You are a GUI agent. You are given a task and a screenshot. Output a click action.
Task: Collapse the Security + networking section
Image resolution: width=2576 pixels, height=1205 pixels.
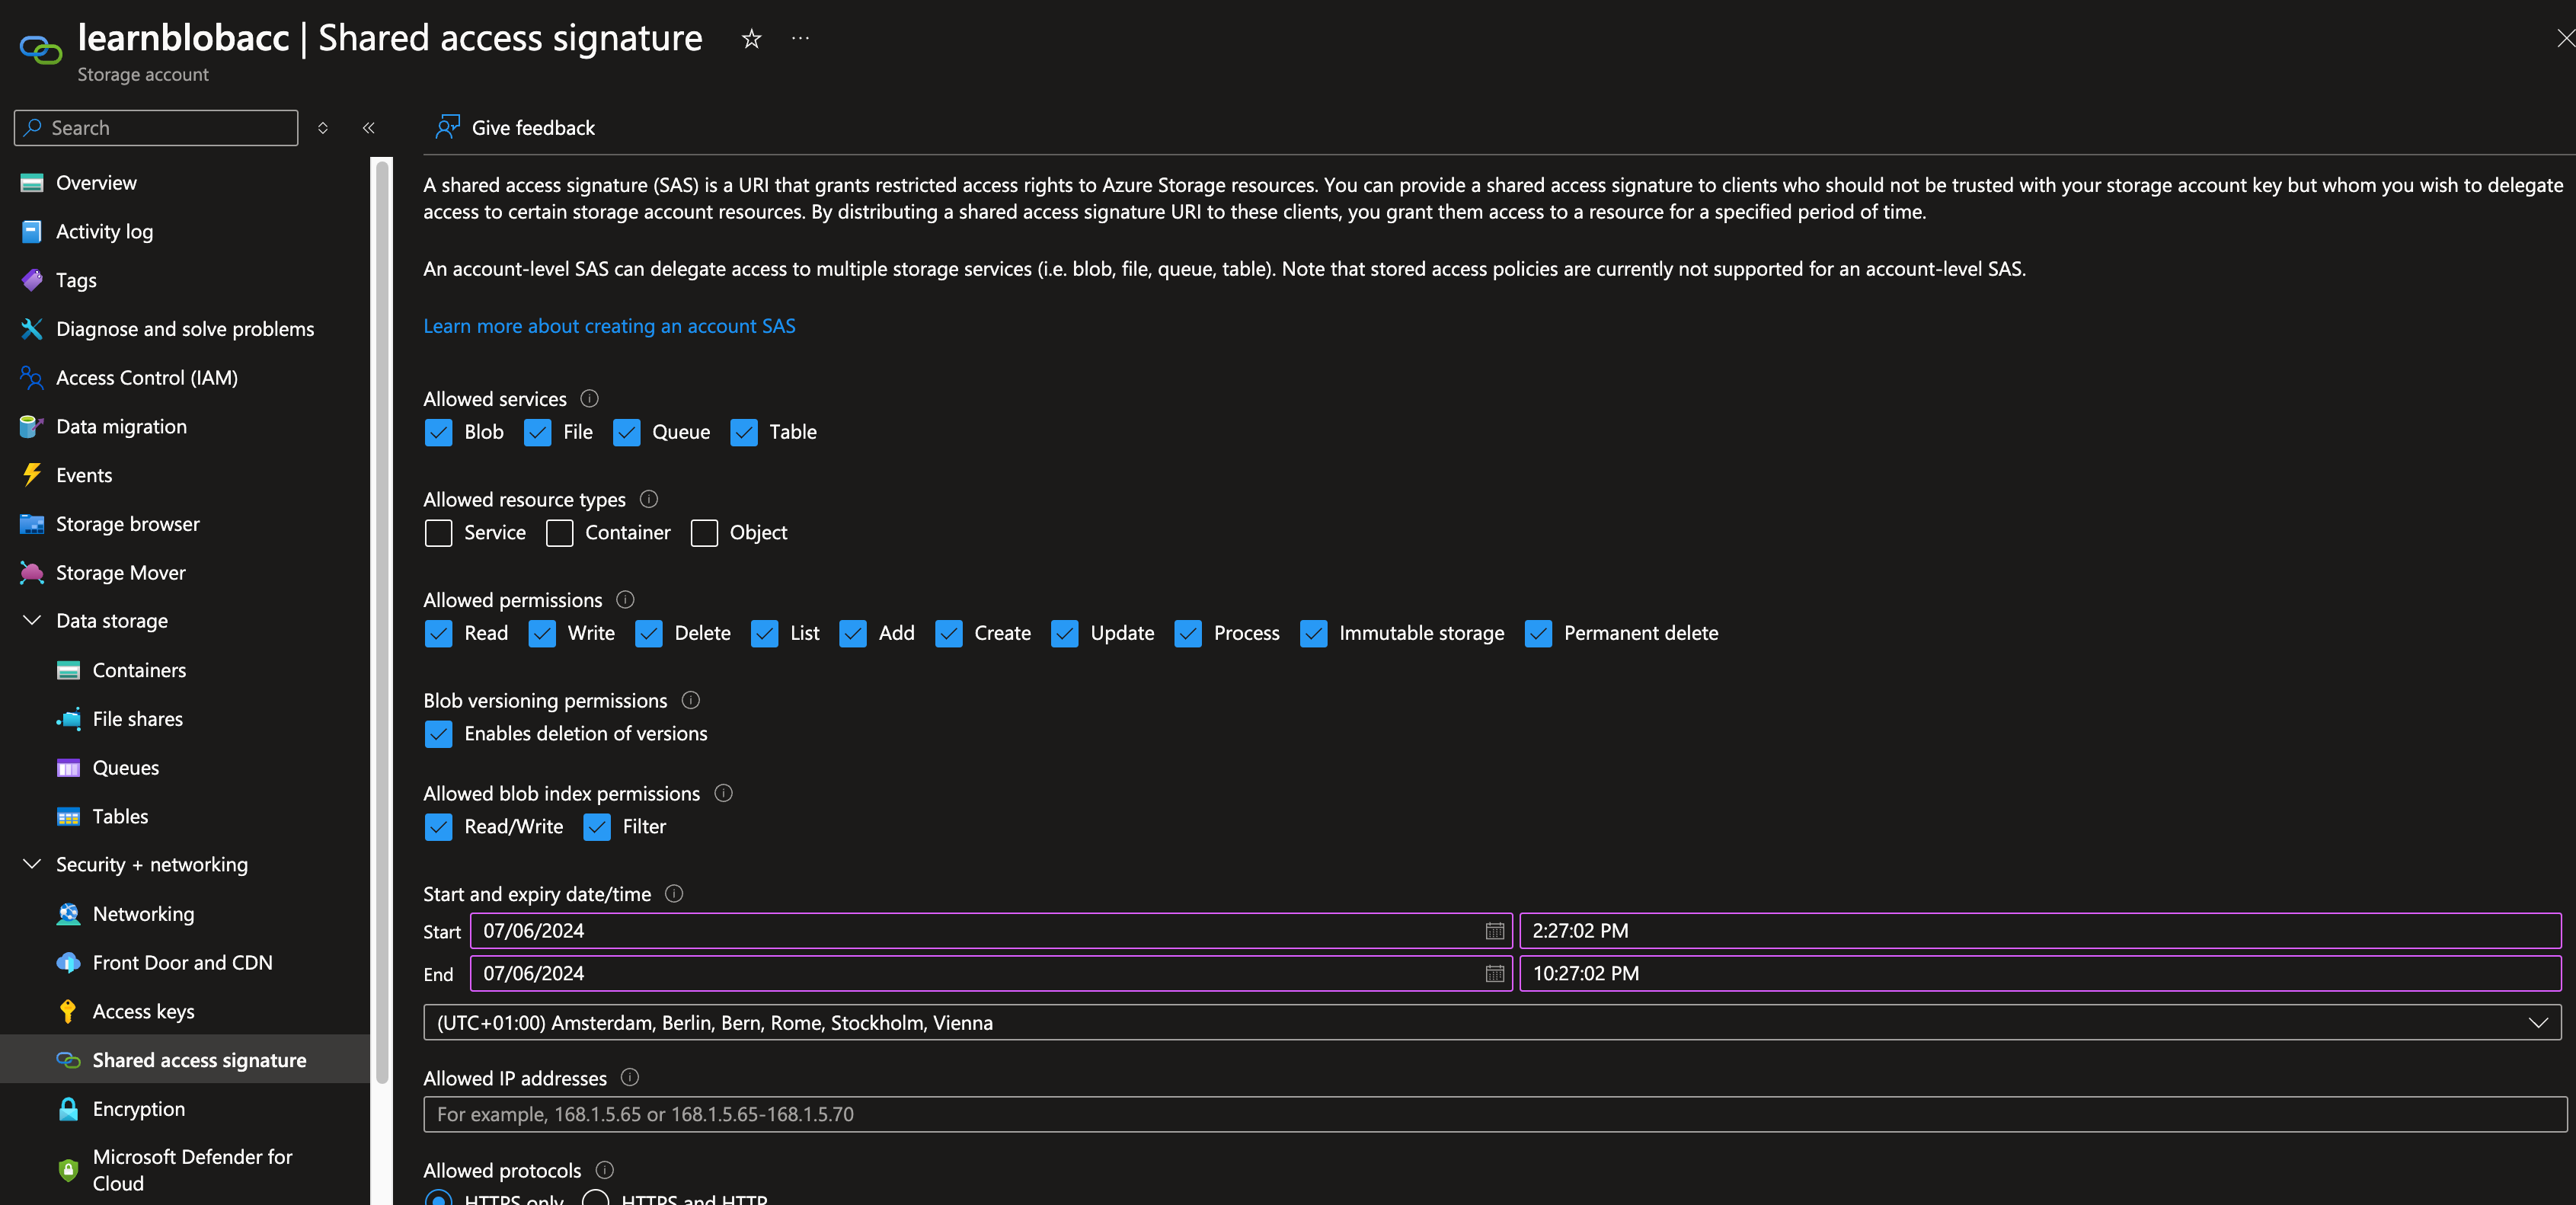[32, 865]
